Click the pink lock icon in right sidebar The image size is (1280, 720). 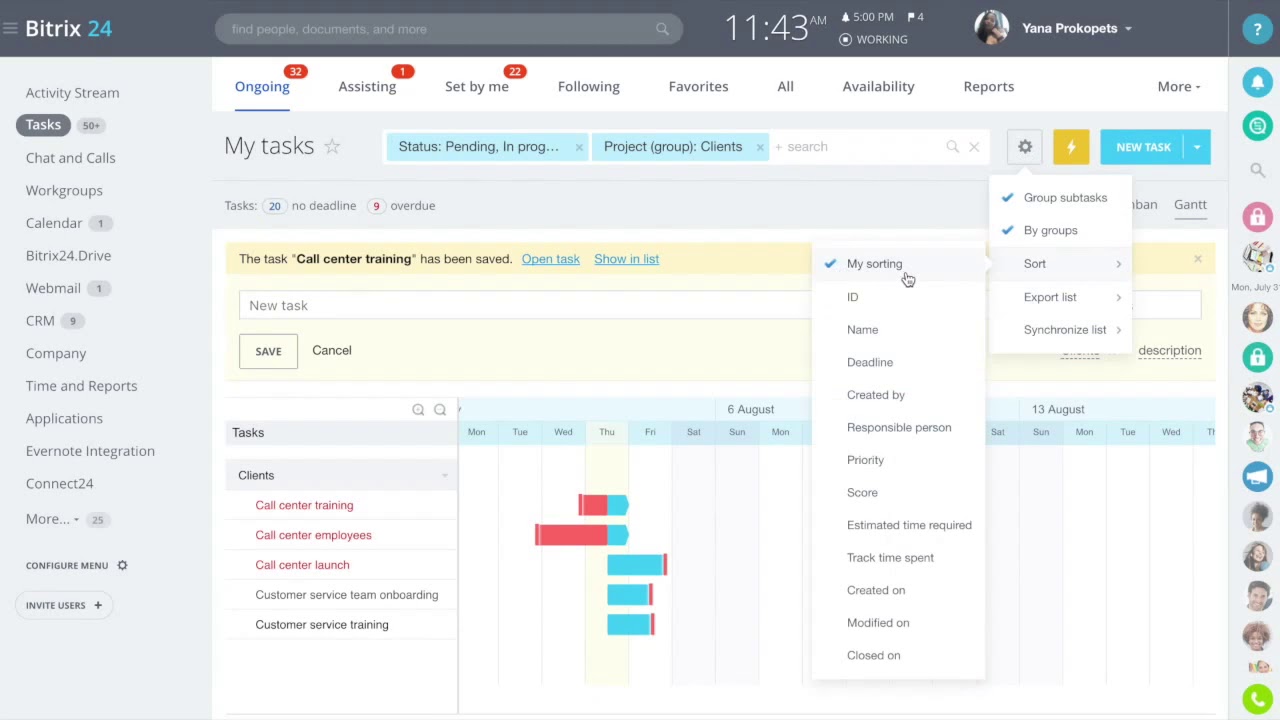click(x=1257, y=217)
